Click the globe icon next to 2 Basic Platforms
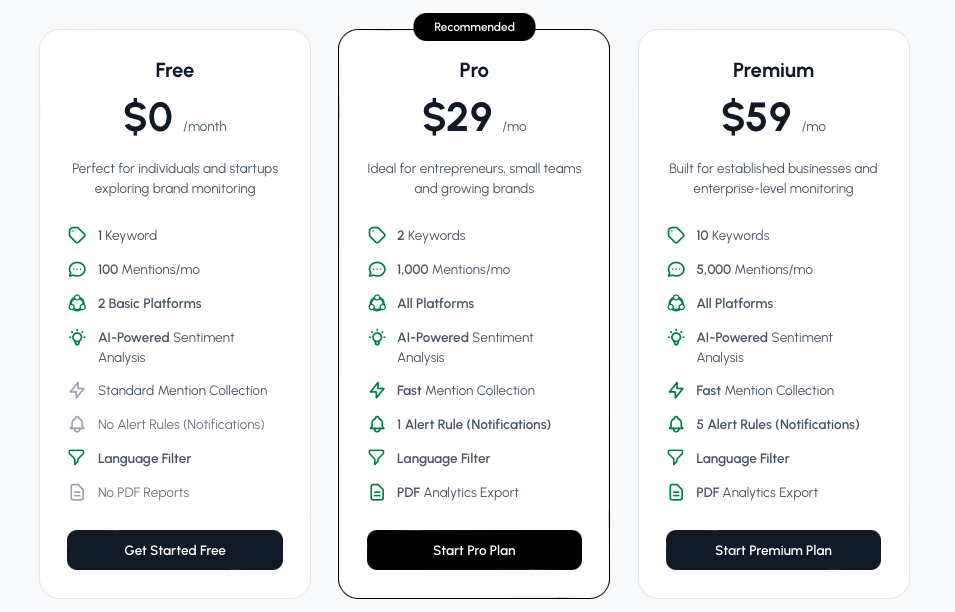 [x=77, y=303]
